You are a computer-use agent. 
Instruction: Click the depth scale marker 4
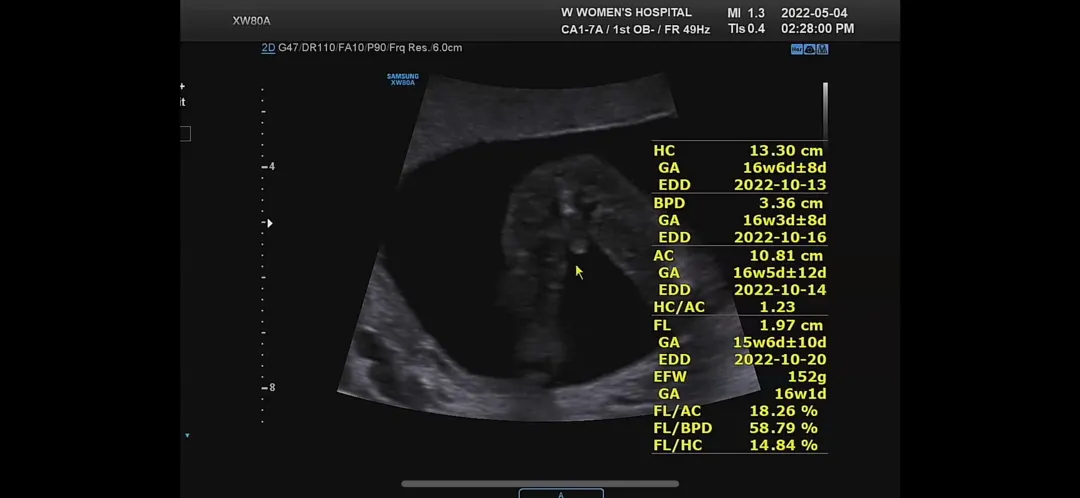[x=269, y=167]
